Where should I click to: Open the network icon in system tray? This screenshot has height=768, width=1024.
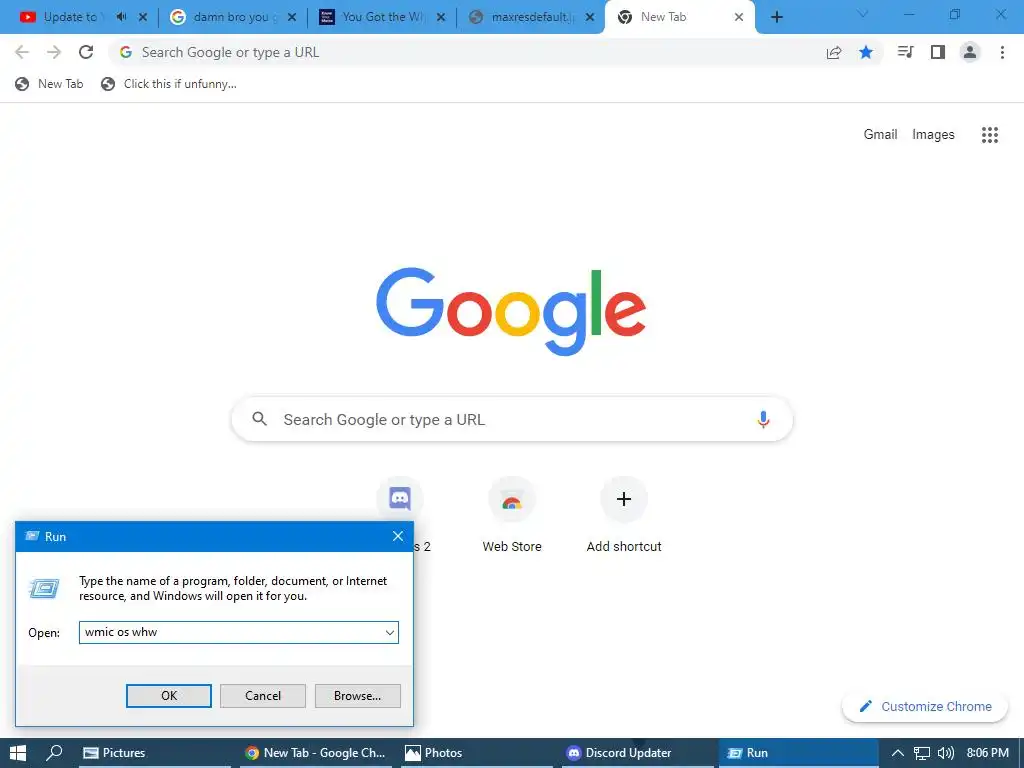[x=921, y=753]
